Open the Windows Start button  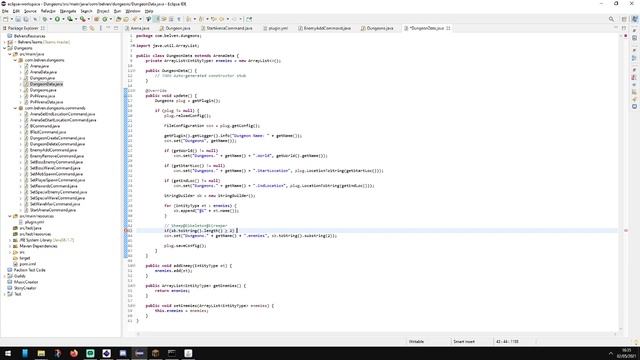(8, 353)
